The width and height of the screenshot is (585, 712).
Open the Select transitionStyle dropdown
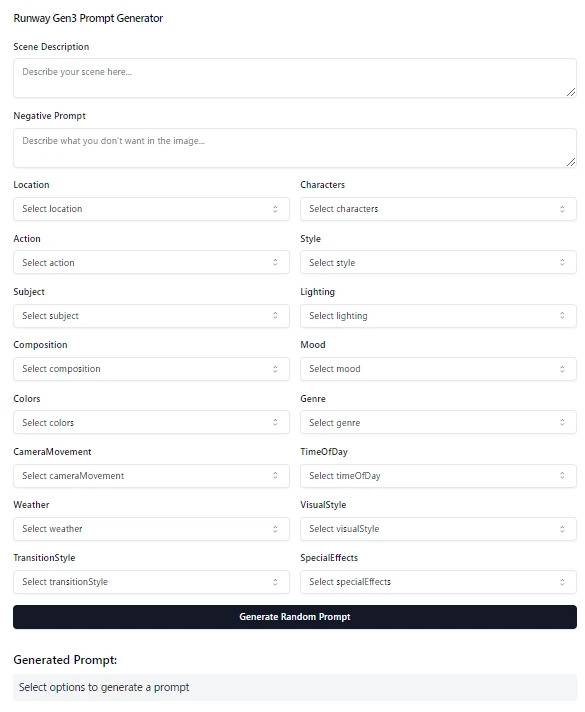(151, 582)
